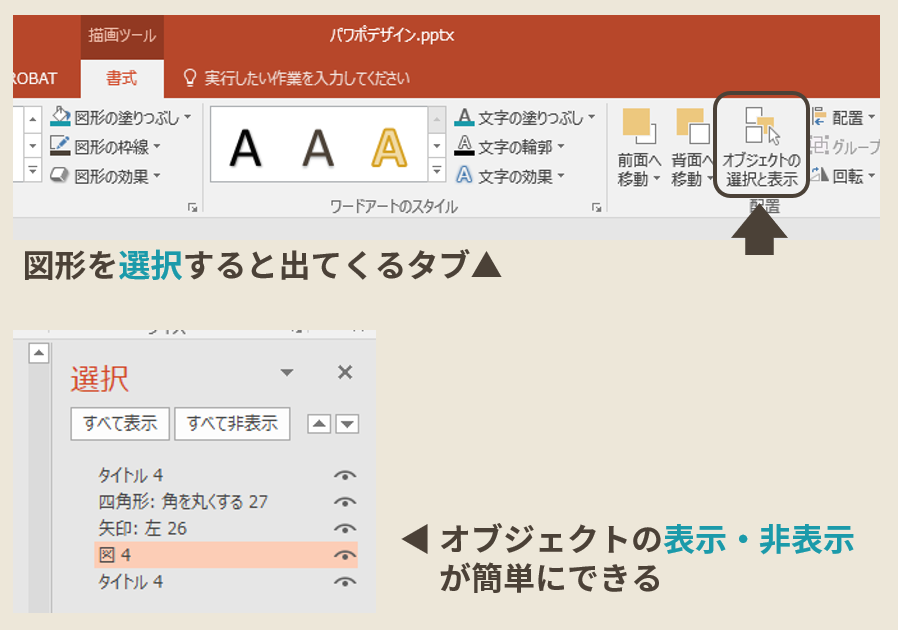898x630 pixels.
Task: Hide 矢印: 左 26 object
Action: [x=345, y=529]
